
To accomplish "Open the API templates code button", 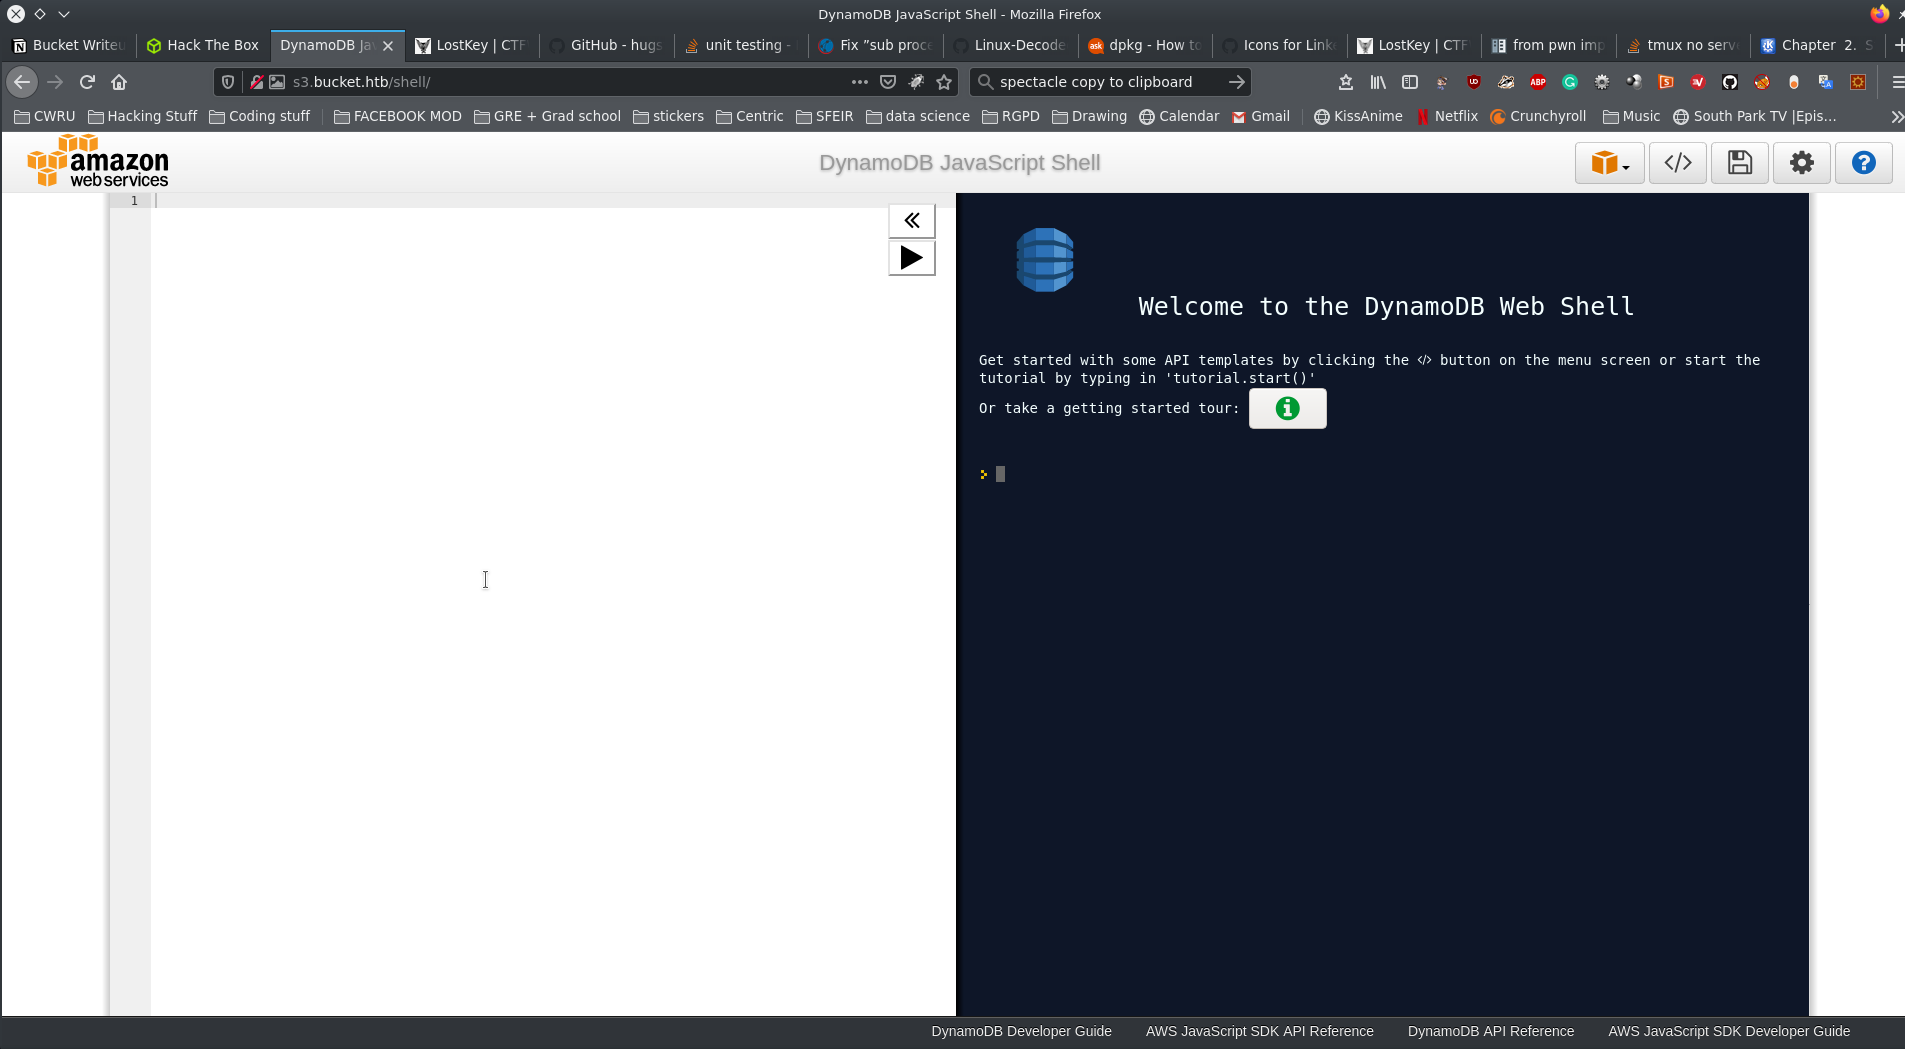I will (1677, 163).
